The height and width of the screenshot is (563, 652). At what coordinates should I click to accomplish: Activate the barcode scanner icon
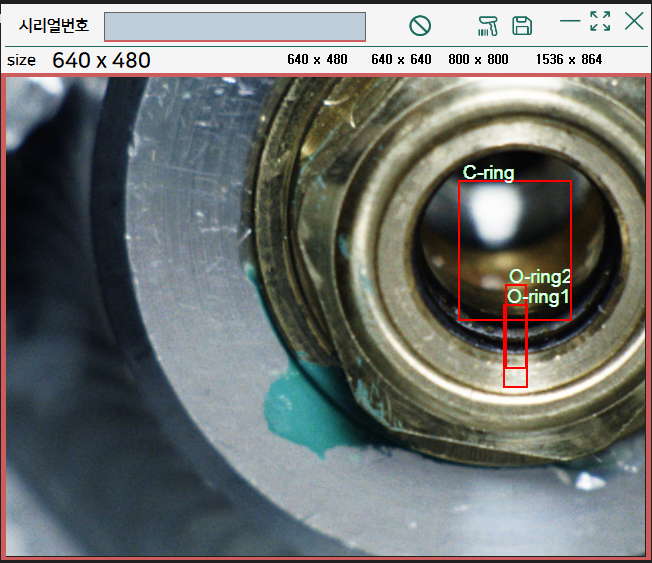(488, 26)
